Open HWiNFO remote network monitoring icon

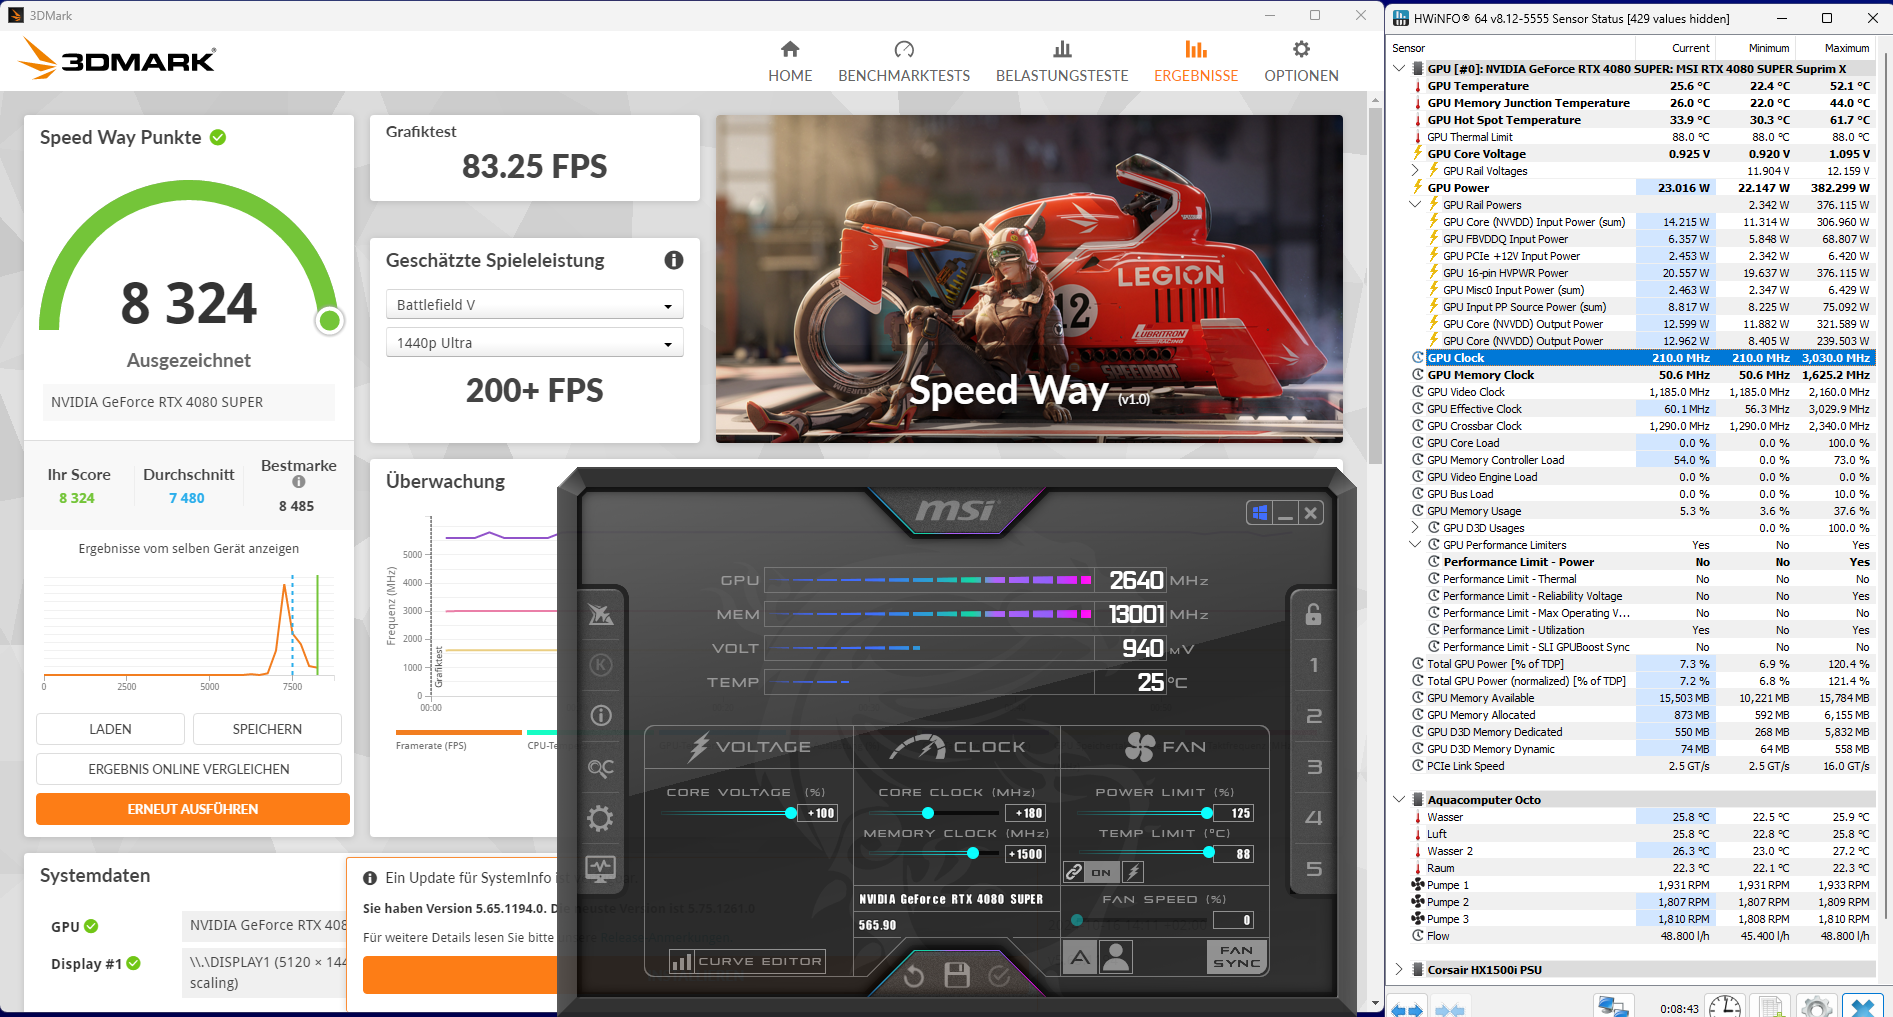point(1611,1006)
